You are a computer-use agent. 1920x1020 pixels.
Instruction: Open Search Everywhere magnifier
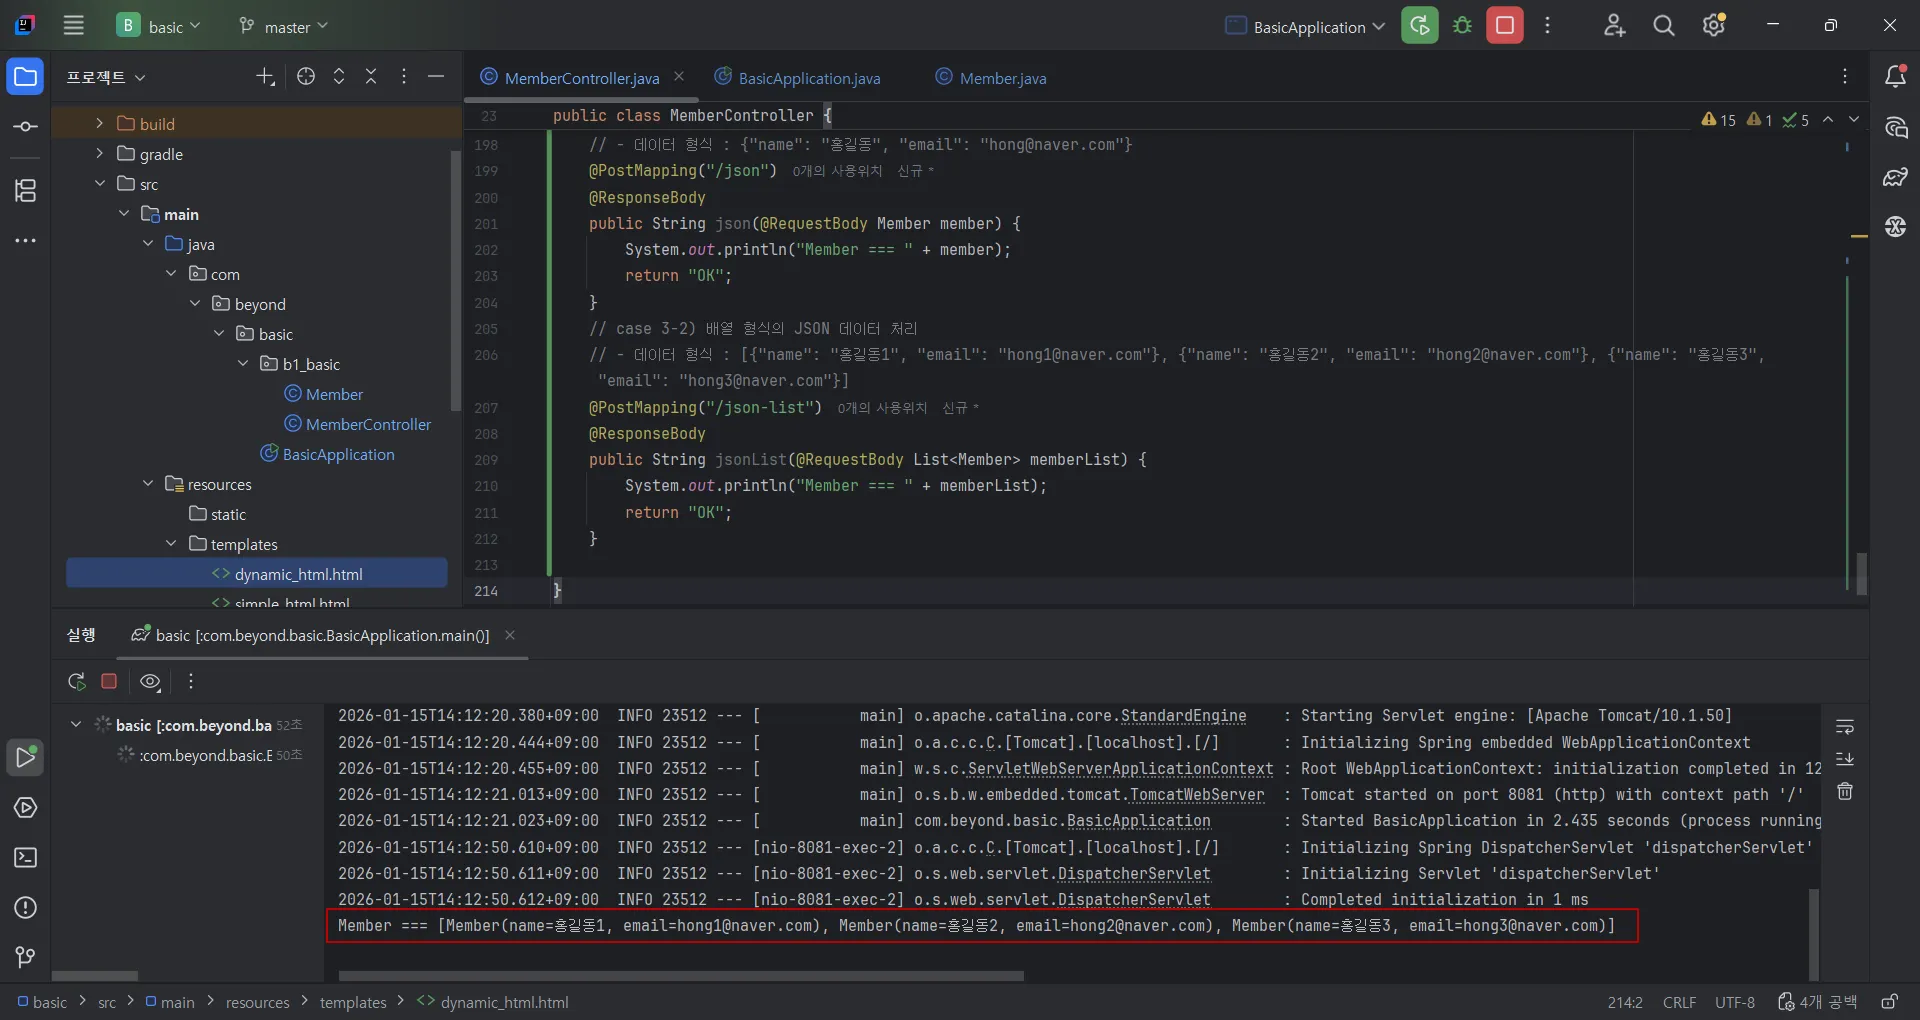[1663, 26]
